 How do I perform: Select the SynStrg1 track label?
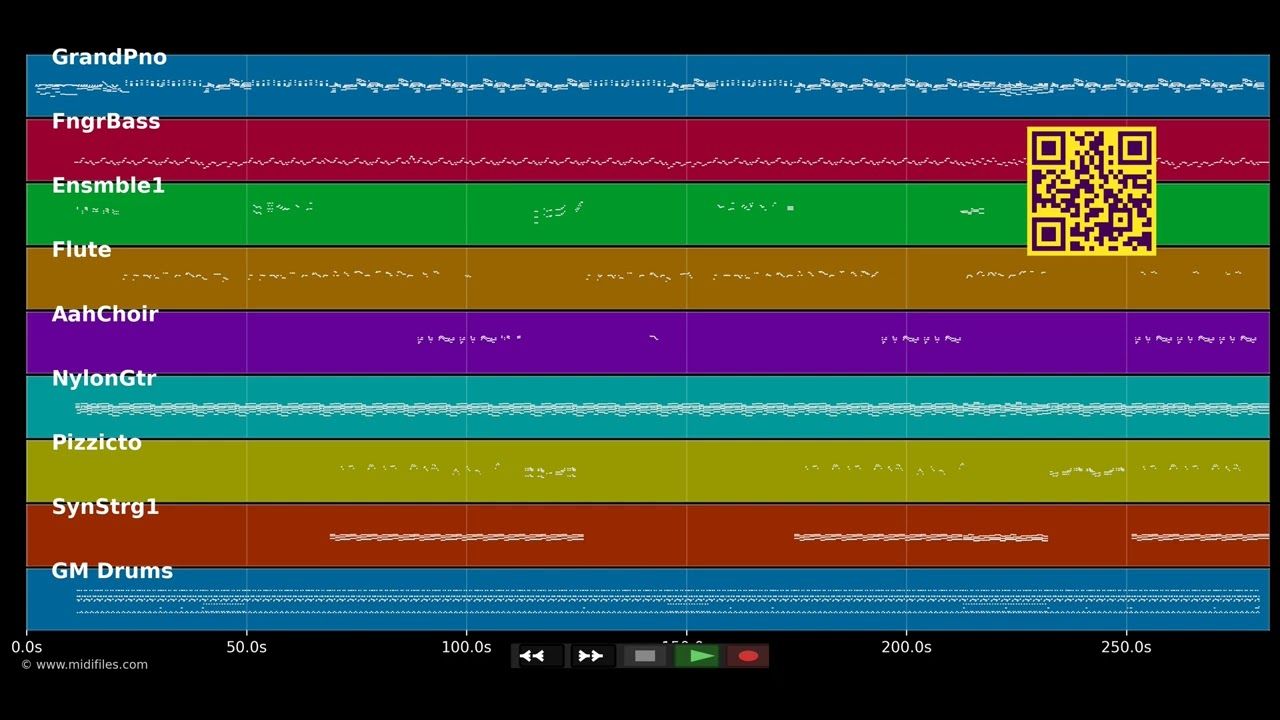[105, 506]
